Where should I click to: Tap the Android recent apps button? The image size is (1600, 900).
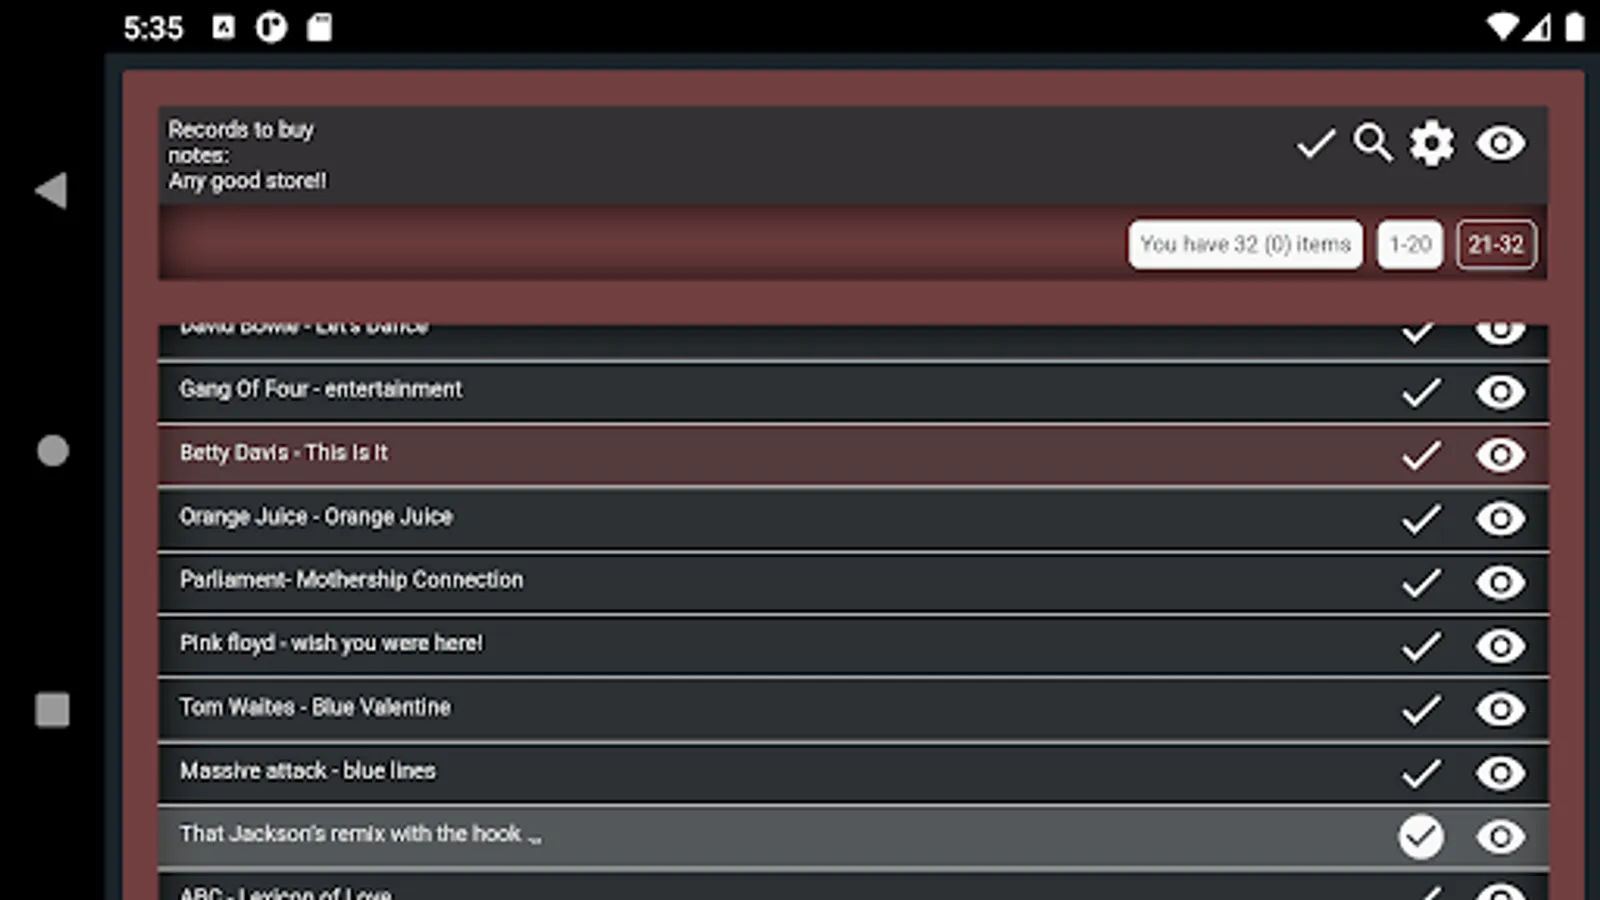click(53, 710)
